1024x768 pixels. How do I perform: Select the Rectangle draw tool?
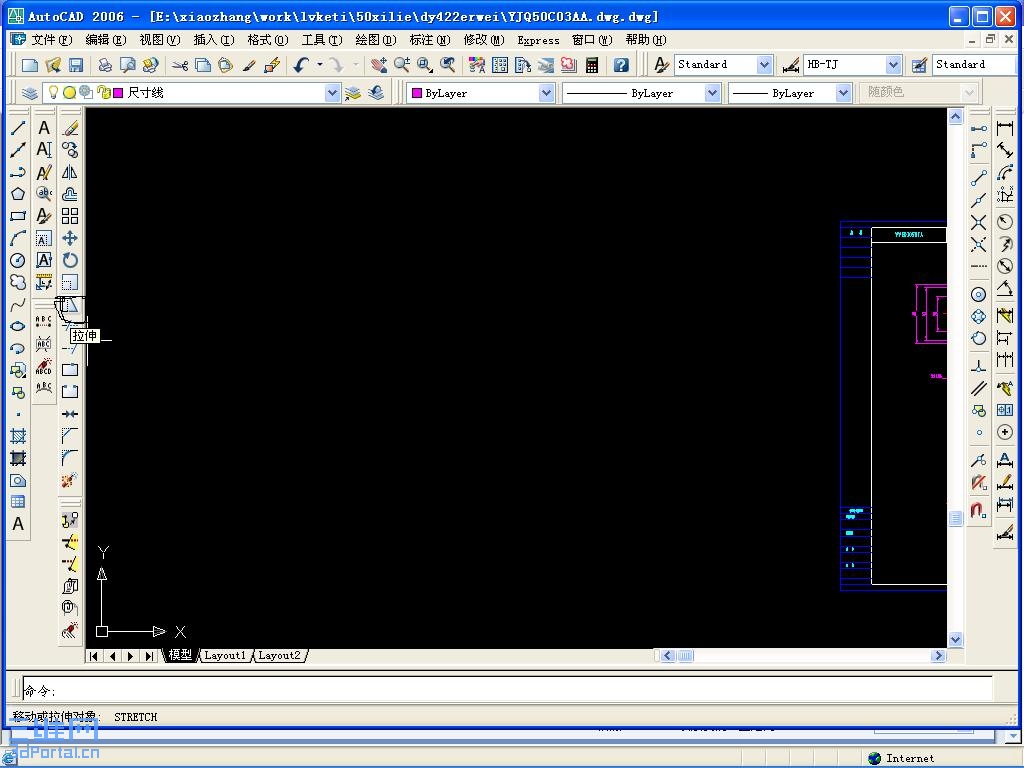[x=18, y=216]
